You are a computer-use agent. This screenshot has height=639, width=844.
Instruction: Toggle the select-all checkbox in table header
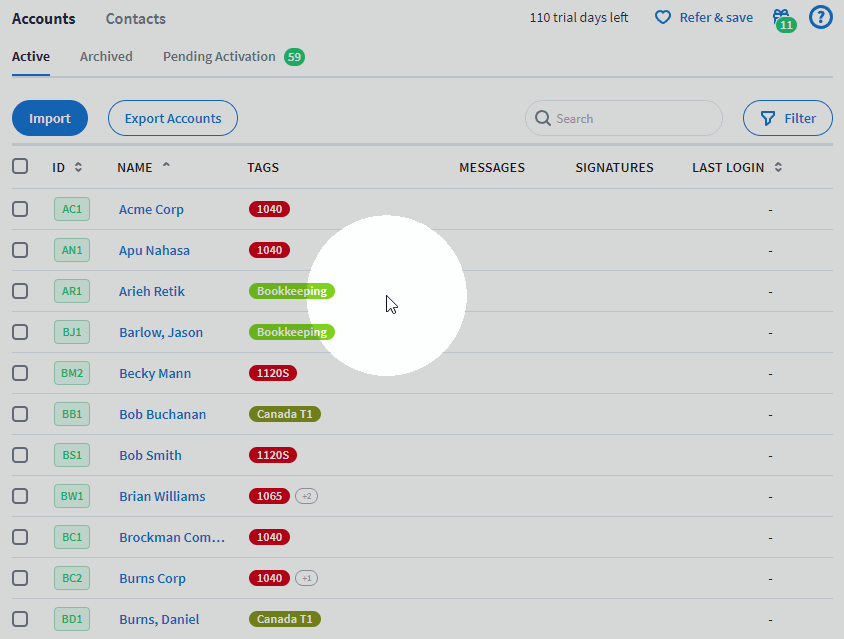pyautogui.click(x=20, y=166)
